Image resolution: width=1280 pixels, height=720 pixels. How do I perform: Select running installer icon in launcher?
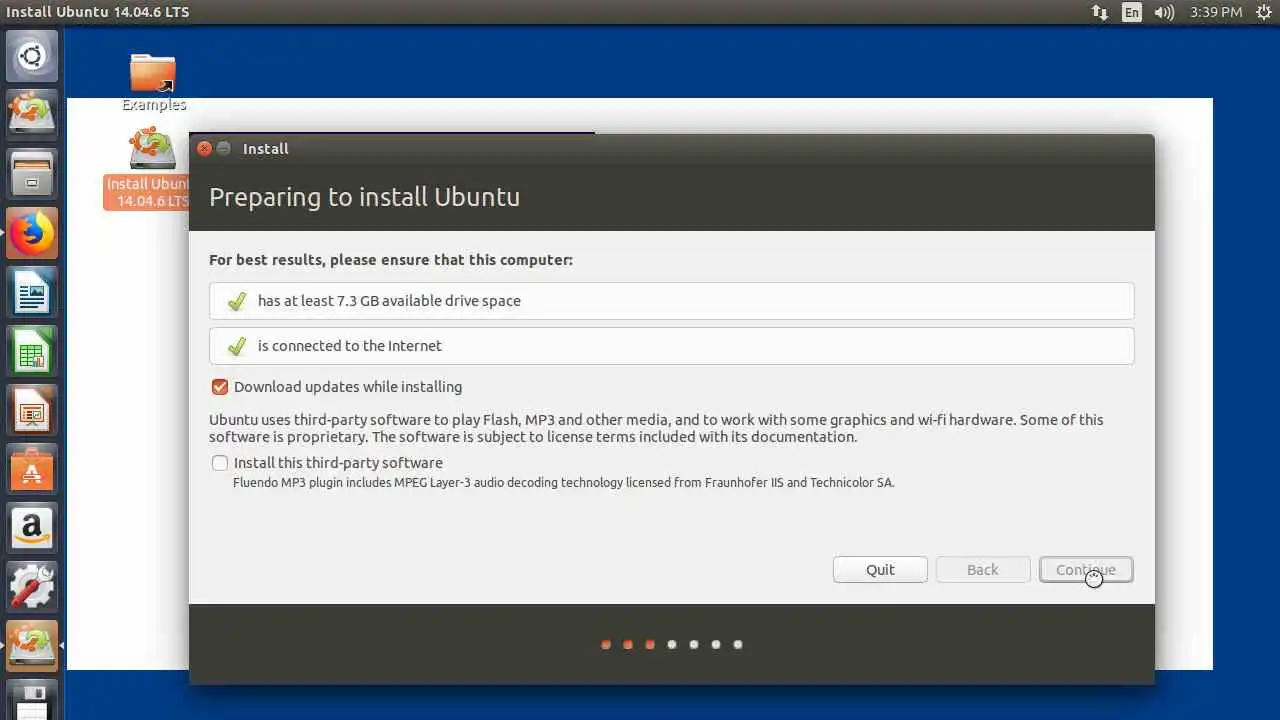click(x=32, y=647)
